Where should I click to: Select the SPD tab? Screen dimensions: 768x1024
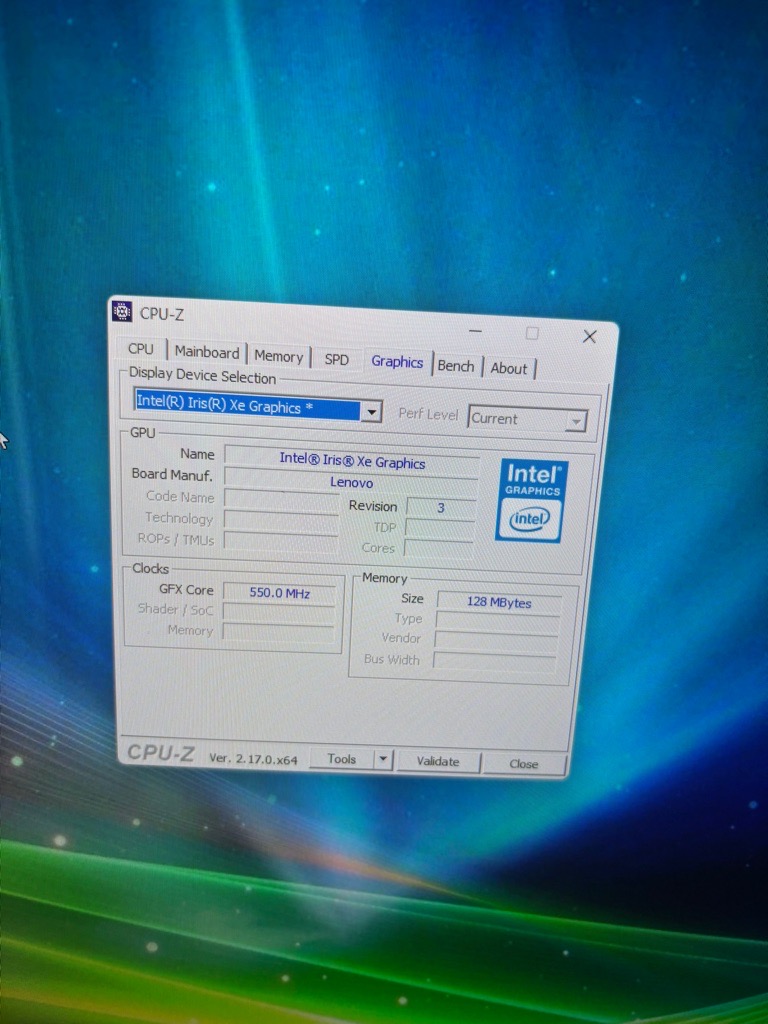[x=337, y=359]
